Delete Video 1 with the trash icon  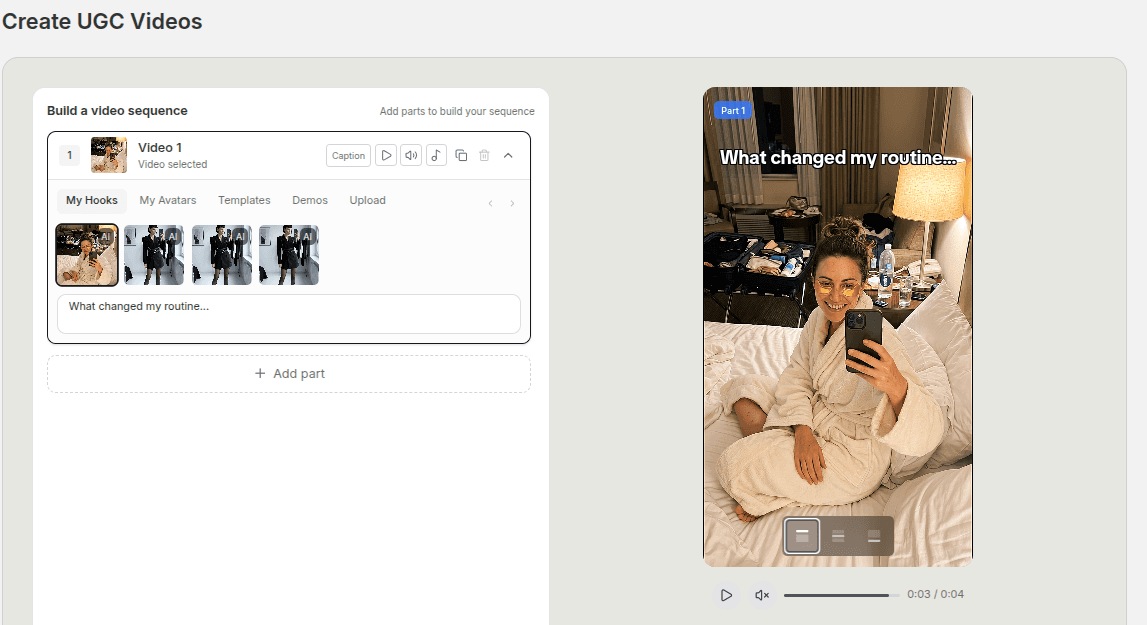coord(484,155)
